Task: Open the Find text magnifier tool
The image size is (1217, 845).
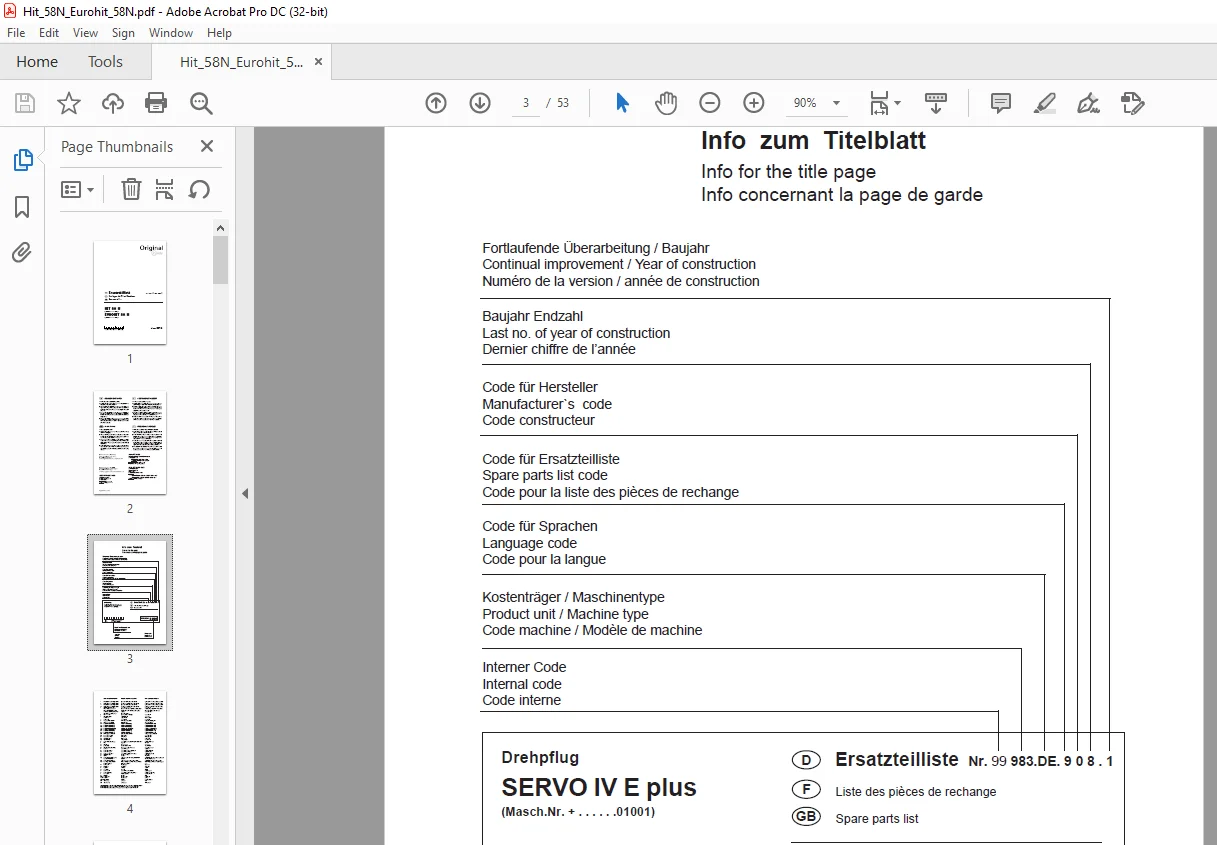Action: [201, 103]
